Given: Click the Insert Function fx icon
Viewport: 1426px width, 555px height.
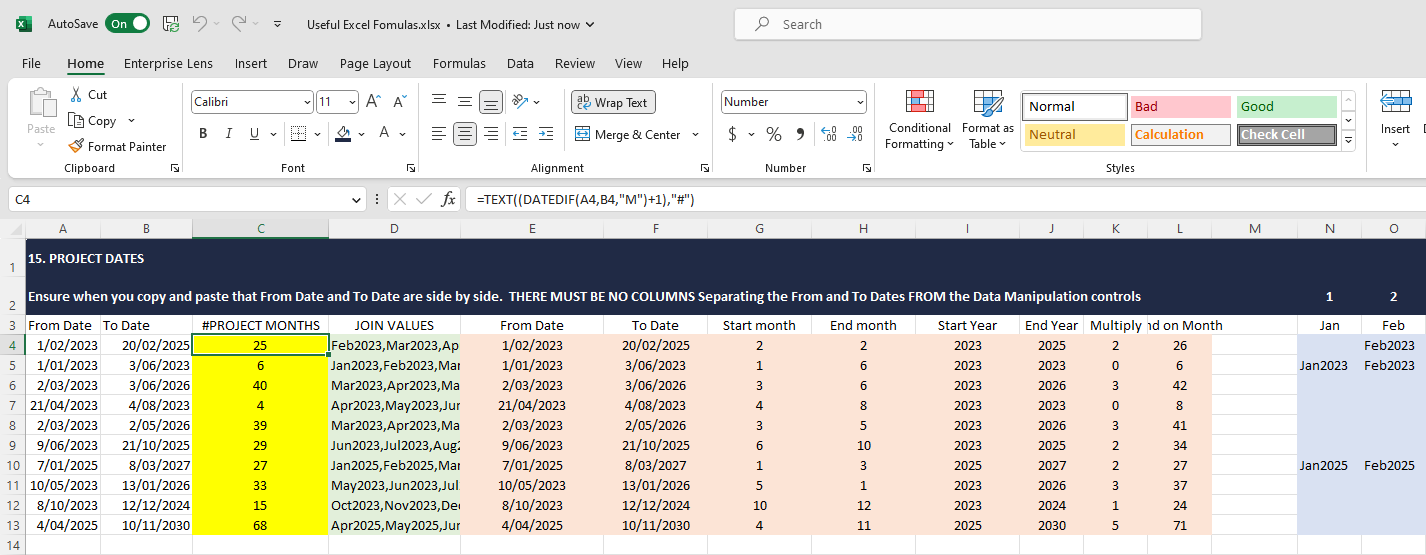Looking at the screenshot, I should [448, 199].
